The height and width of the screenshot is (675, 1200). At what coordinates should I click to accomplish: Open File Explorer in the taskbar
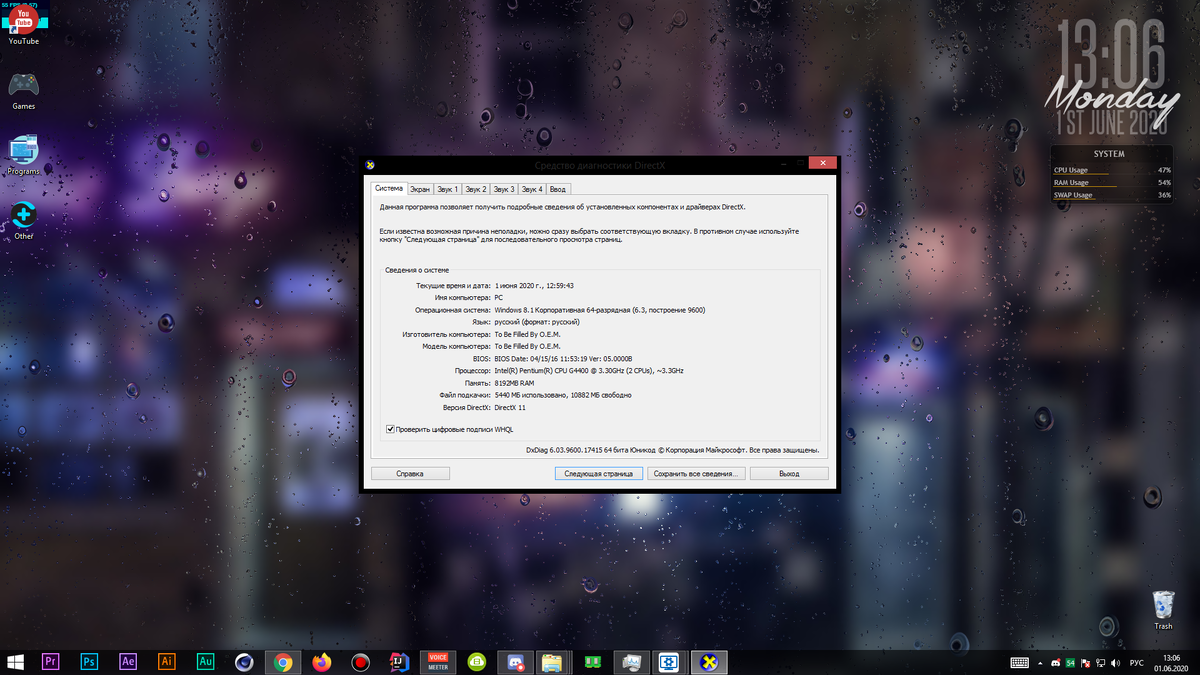(x=552, y=662)
